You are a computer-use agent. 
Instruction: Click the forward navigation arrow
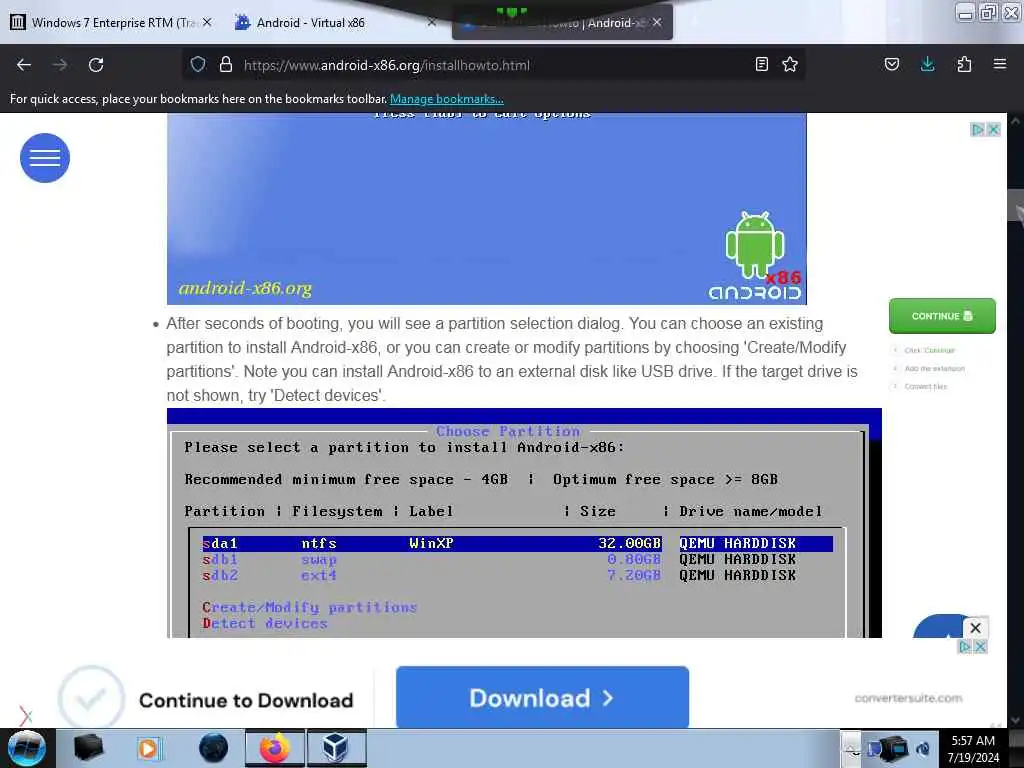pos(60,65)
